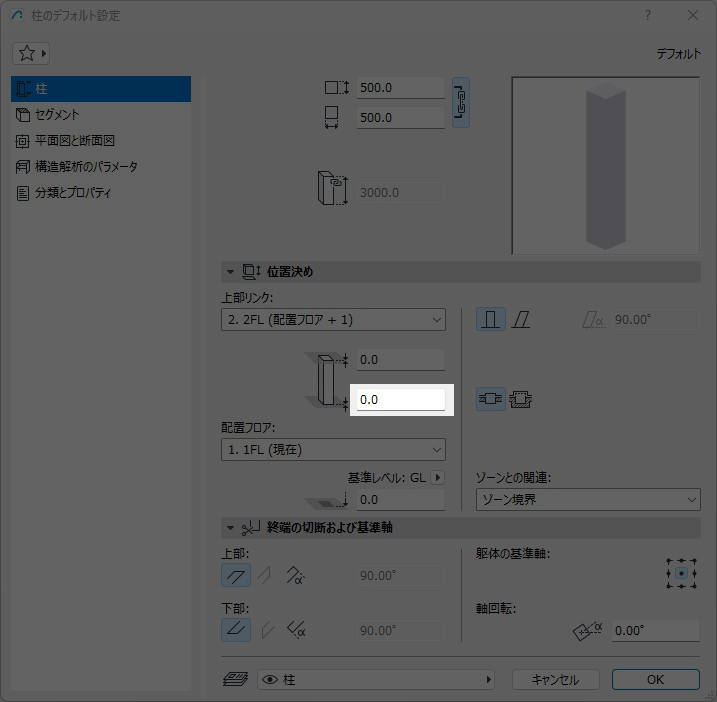Click the right wrapping relation icon beside the offsets

point(521,399)
